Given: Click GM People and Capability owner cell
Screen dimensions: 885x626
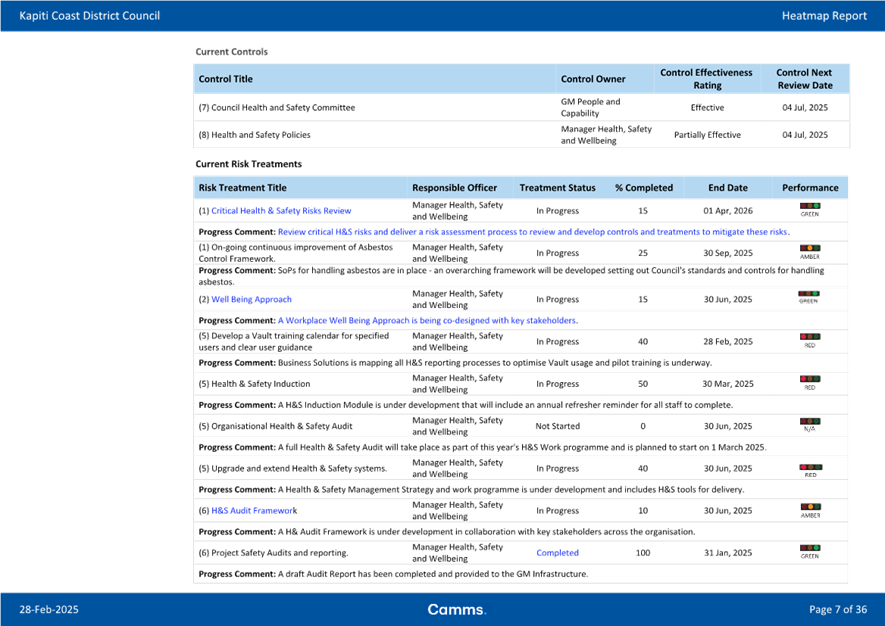Looking at the screenshot, I should pyautogui.click(x=590, y=107).
